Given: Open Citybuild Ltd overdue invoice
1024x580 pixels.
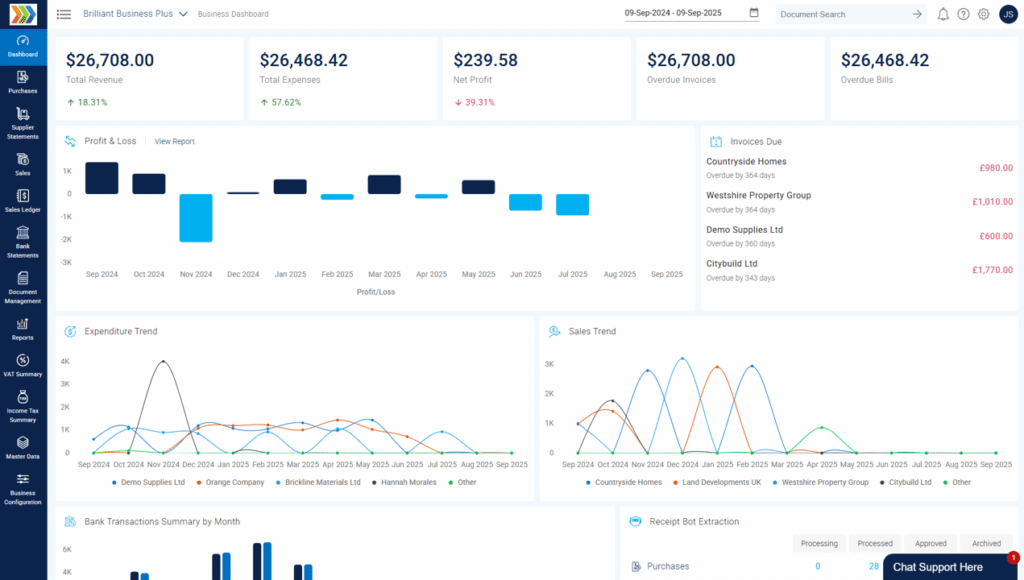Looking at the screenshot, I should (859, 270).
